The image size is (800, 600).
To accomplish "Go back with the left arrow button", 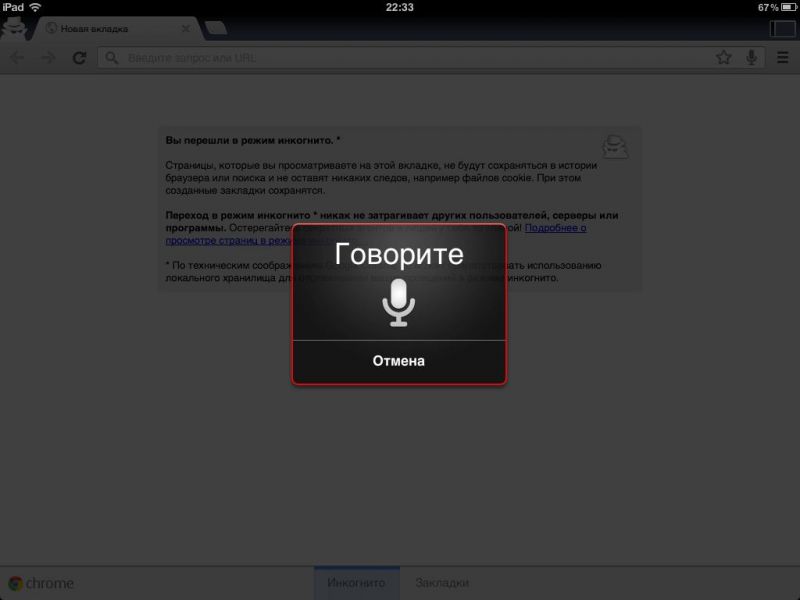I will point(17,58).
